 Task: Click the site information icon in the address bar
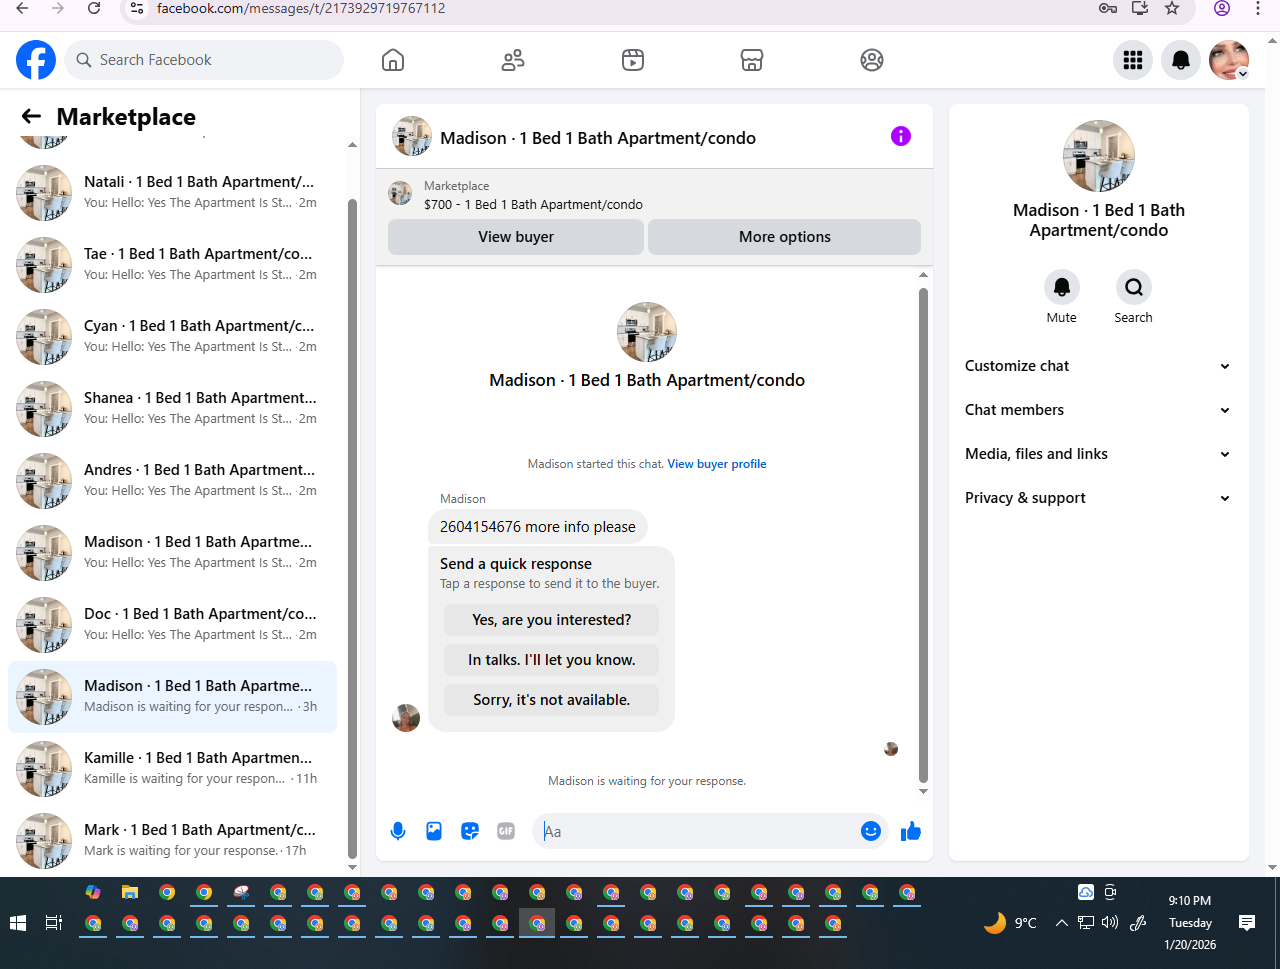(138, 8)
